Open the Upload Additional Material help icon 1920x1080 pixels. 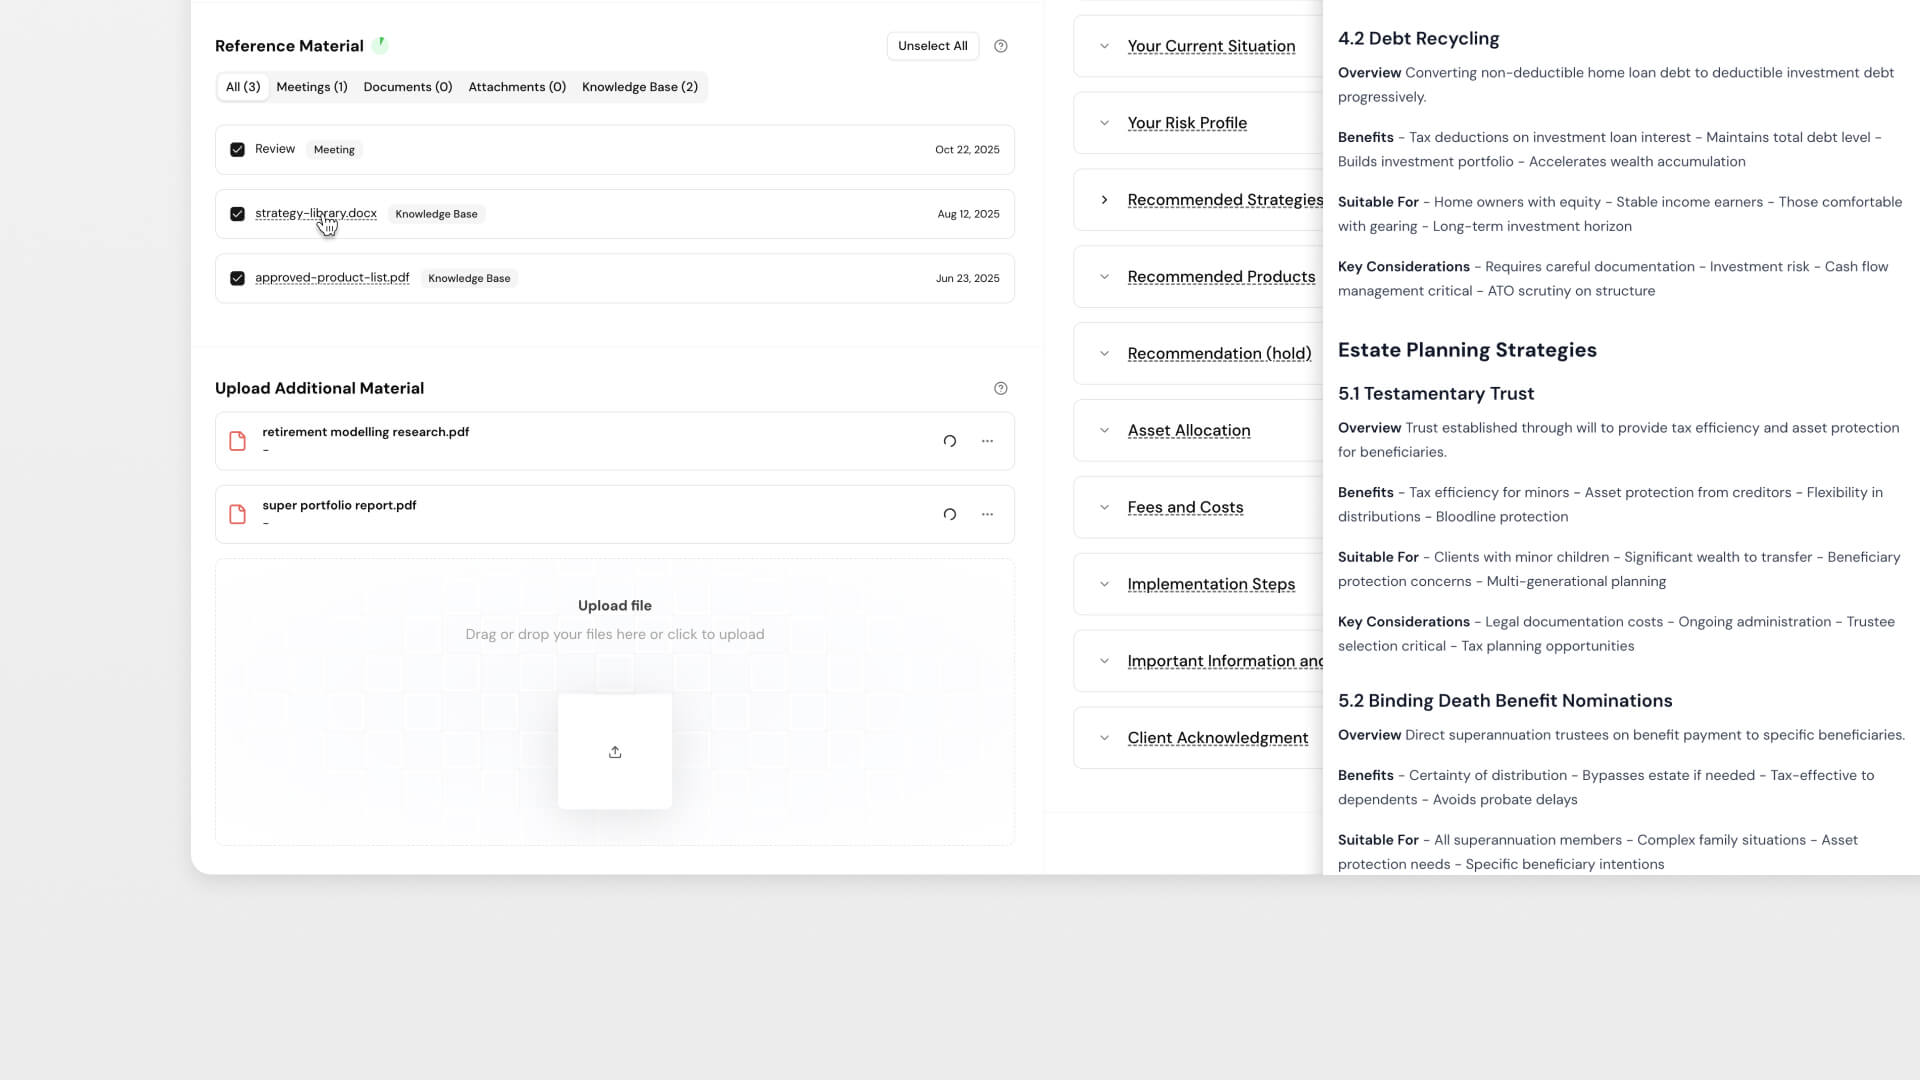(x=1001, y=388)
